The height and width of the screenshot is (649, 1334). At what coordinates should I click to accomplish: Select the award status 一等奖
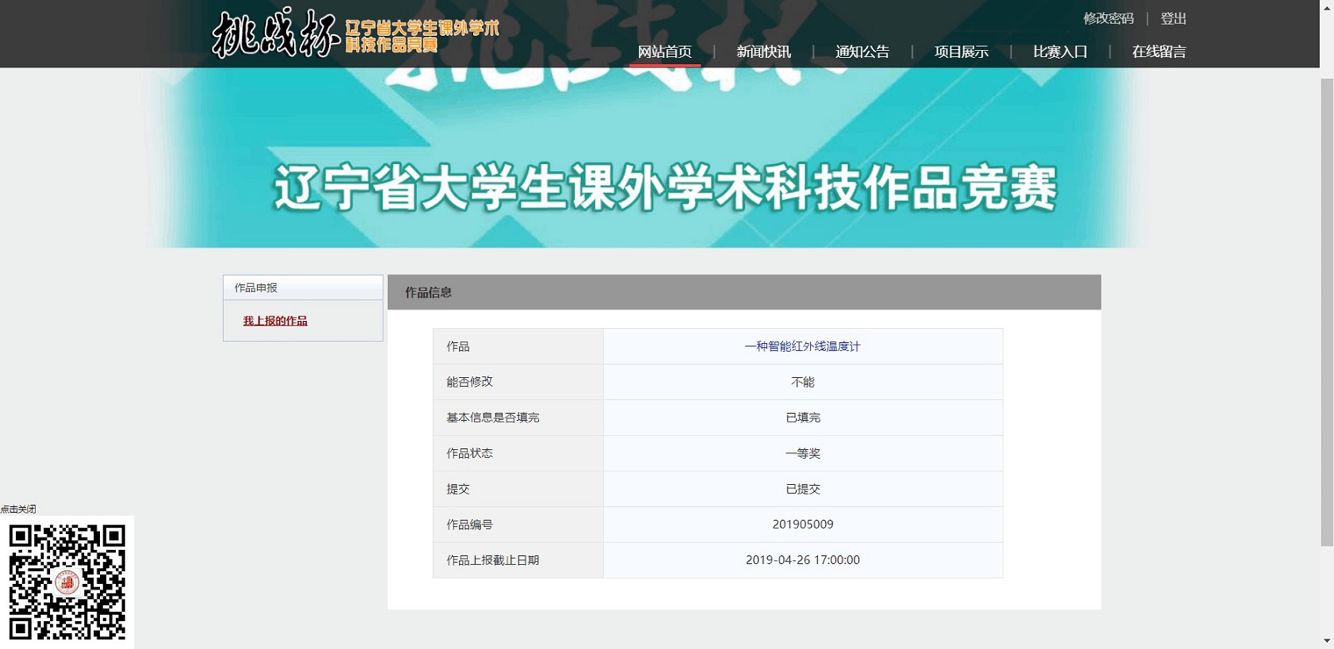tap(802, 453)
